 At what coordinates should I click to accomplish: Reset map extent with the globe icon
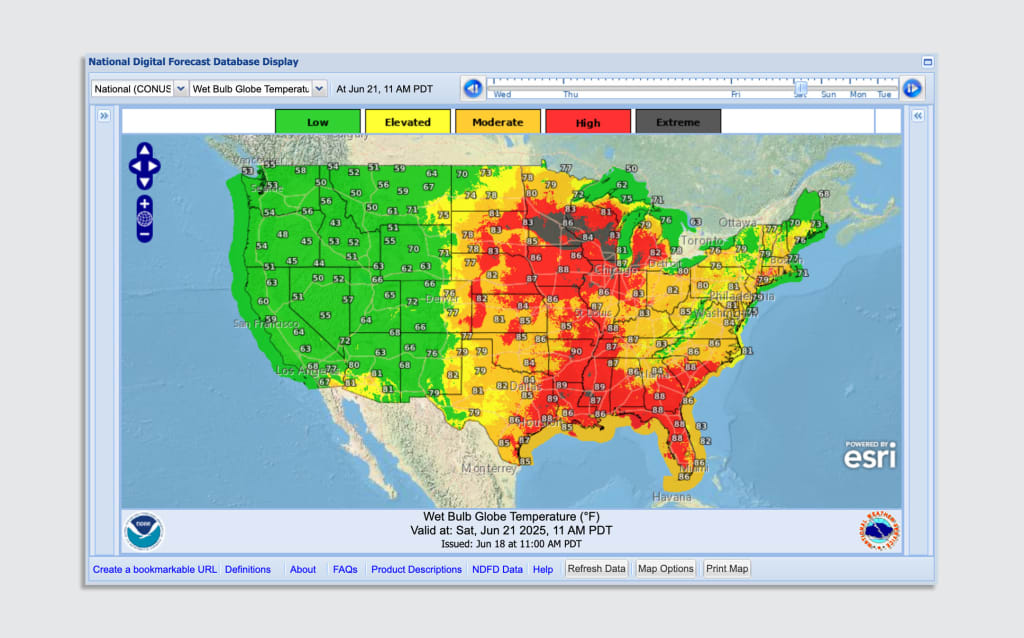[144, 219]
